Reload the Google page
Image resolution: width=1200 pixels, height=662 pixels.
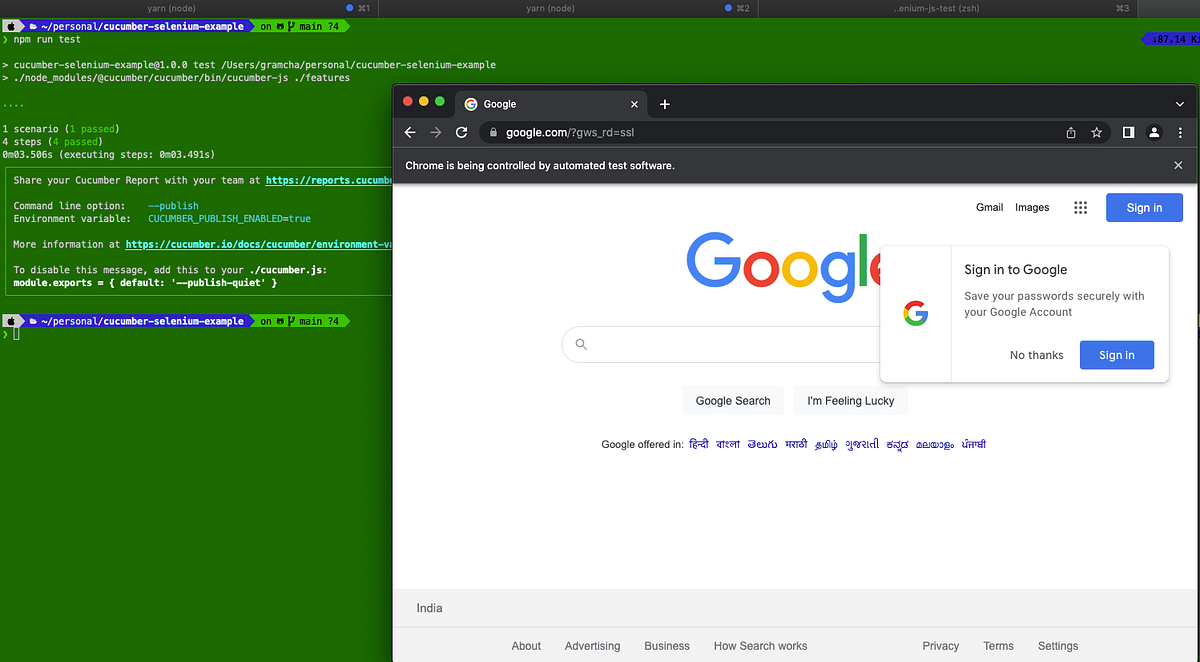[x=461, y=131]
